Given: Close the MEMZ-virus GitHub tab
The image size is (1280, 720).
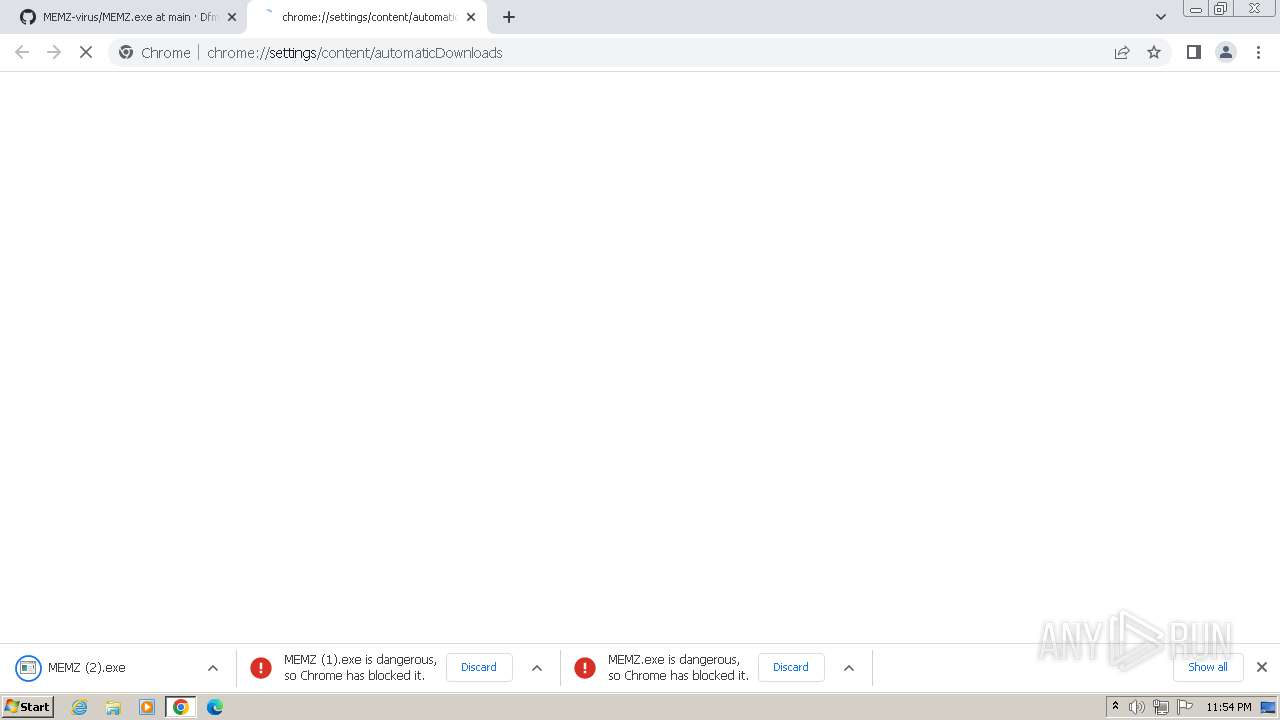Looking at the screenshot, I should coord(232,17).
